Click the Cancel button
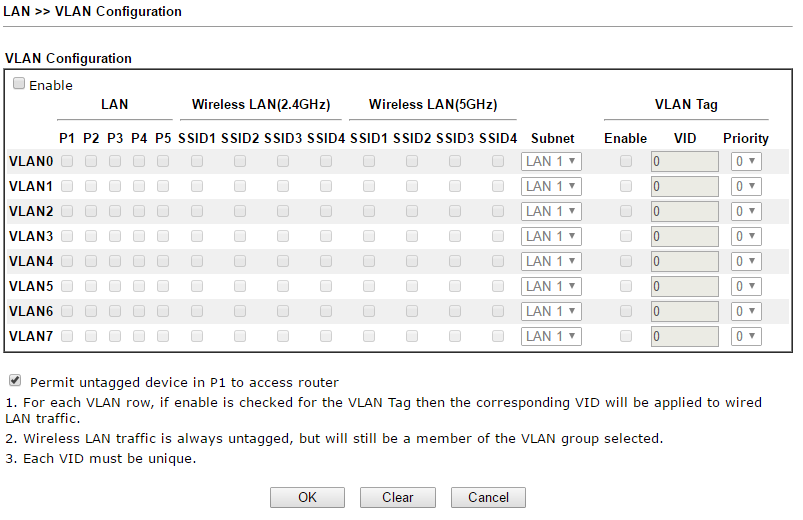This screenshot has height=520, width=803. 488,497
